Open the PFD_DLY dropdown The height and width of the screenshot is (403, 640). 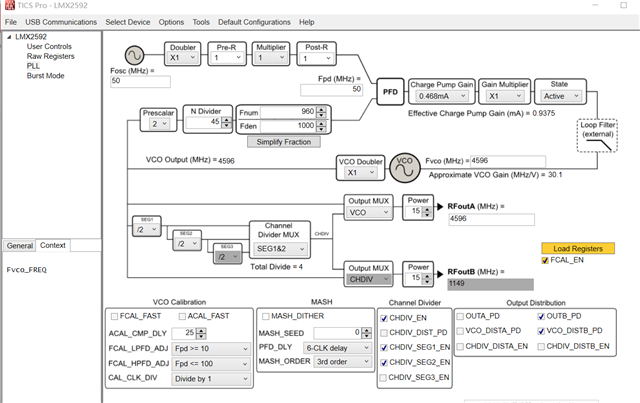[x=337, y=348]
